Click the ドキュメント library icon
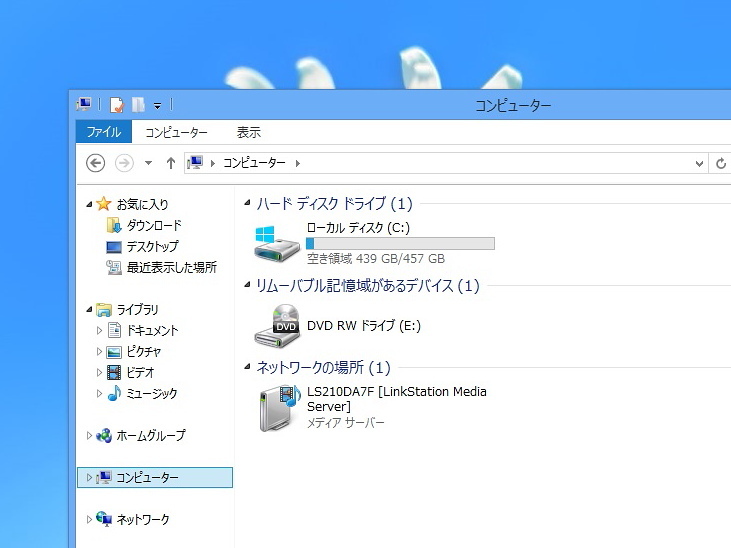Viewport: 731px width, 548px height. pos(114,330)
